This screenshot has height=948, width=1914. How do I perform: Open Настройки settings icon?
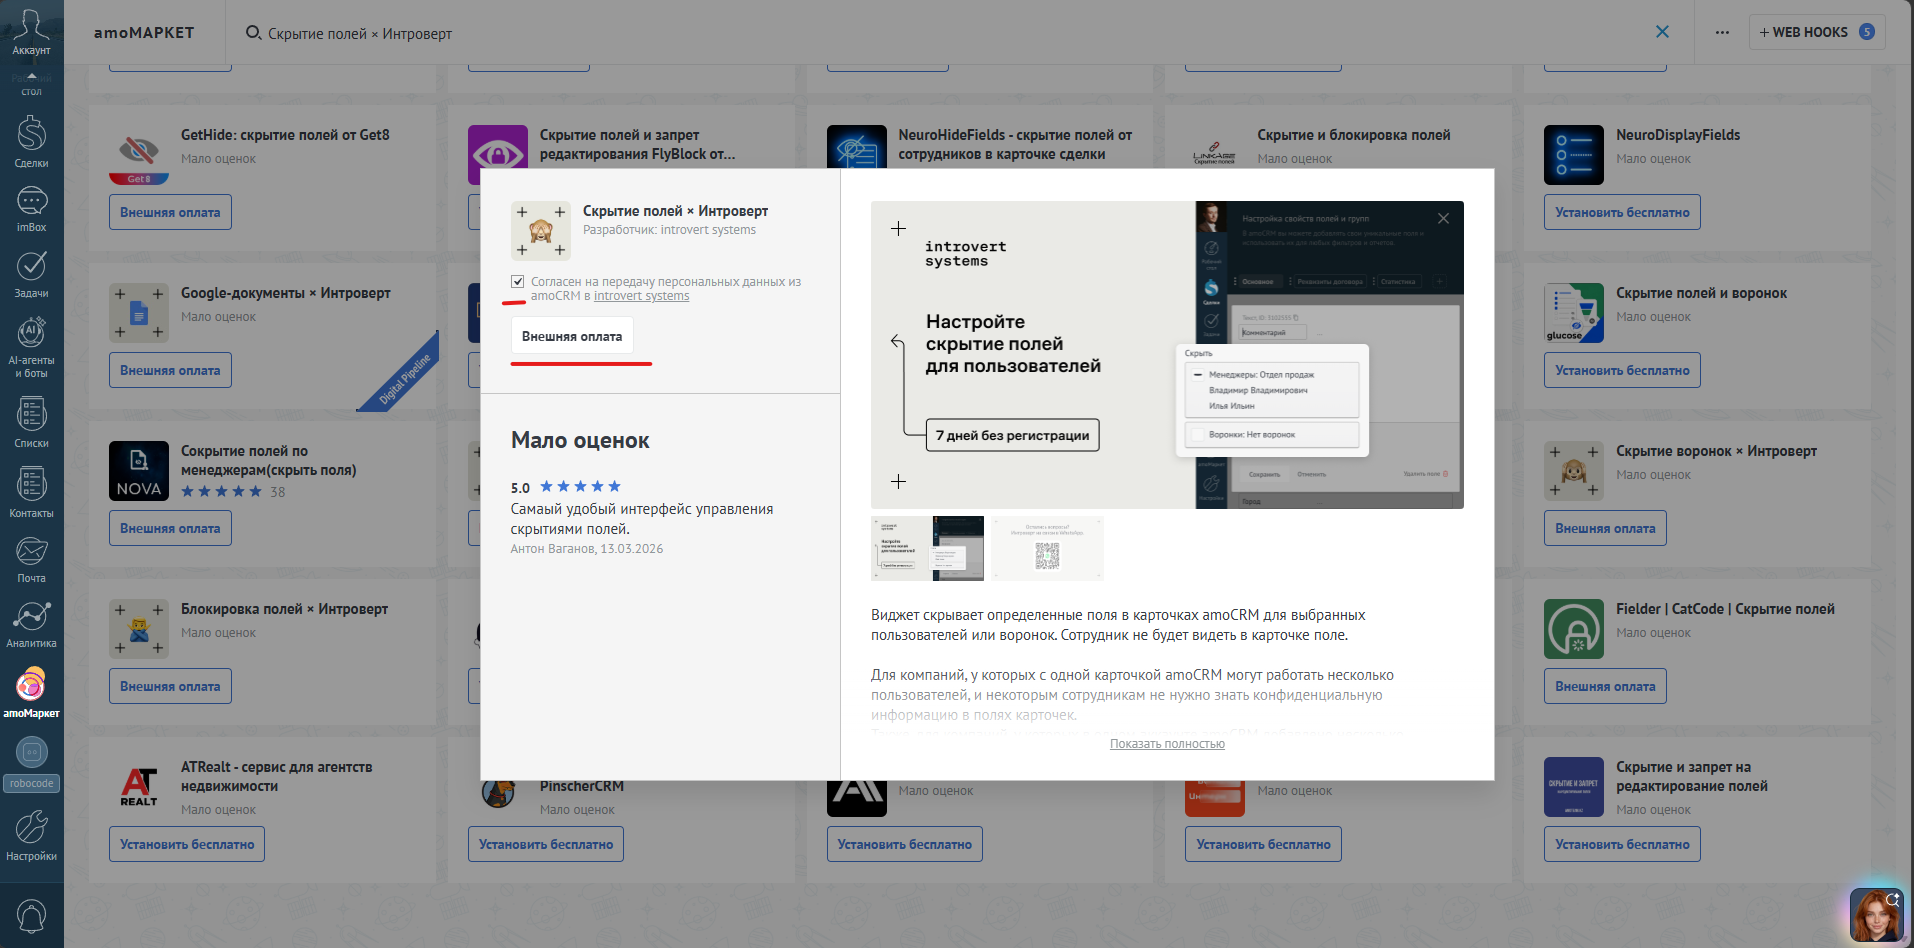click(31, 836)
